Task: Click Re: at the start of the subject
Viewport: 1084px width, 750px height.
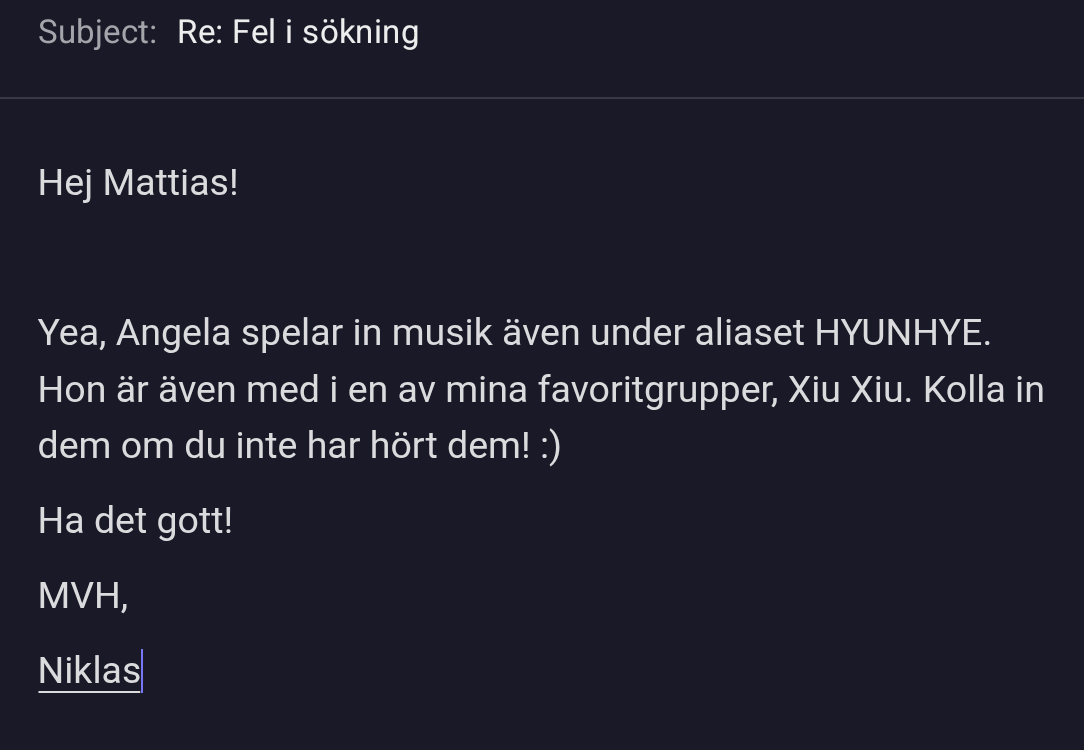Action: pos(200,32)
